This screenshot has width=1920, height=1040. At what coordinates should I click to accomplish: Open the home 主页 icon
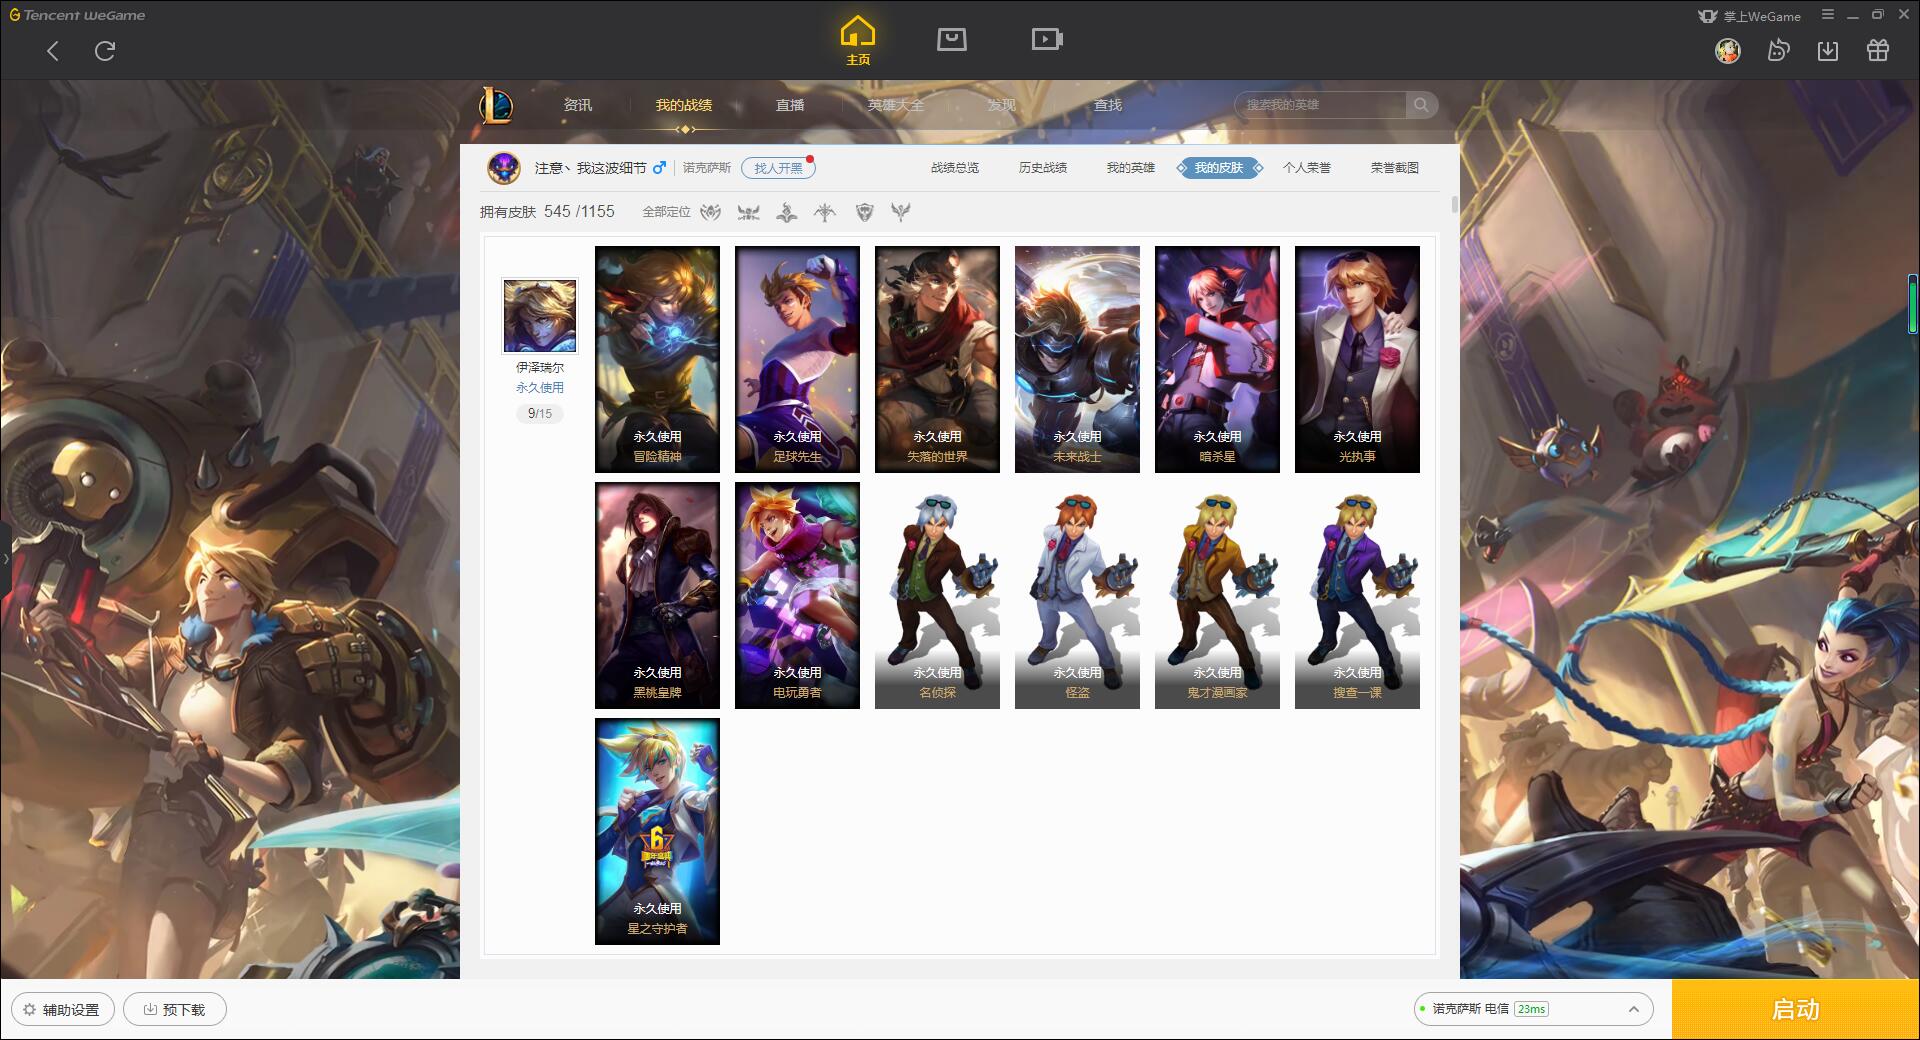[x=857, y=41]
